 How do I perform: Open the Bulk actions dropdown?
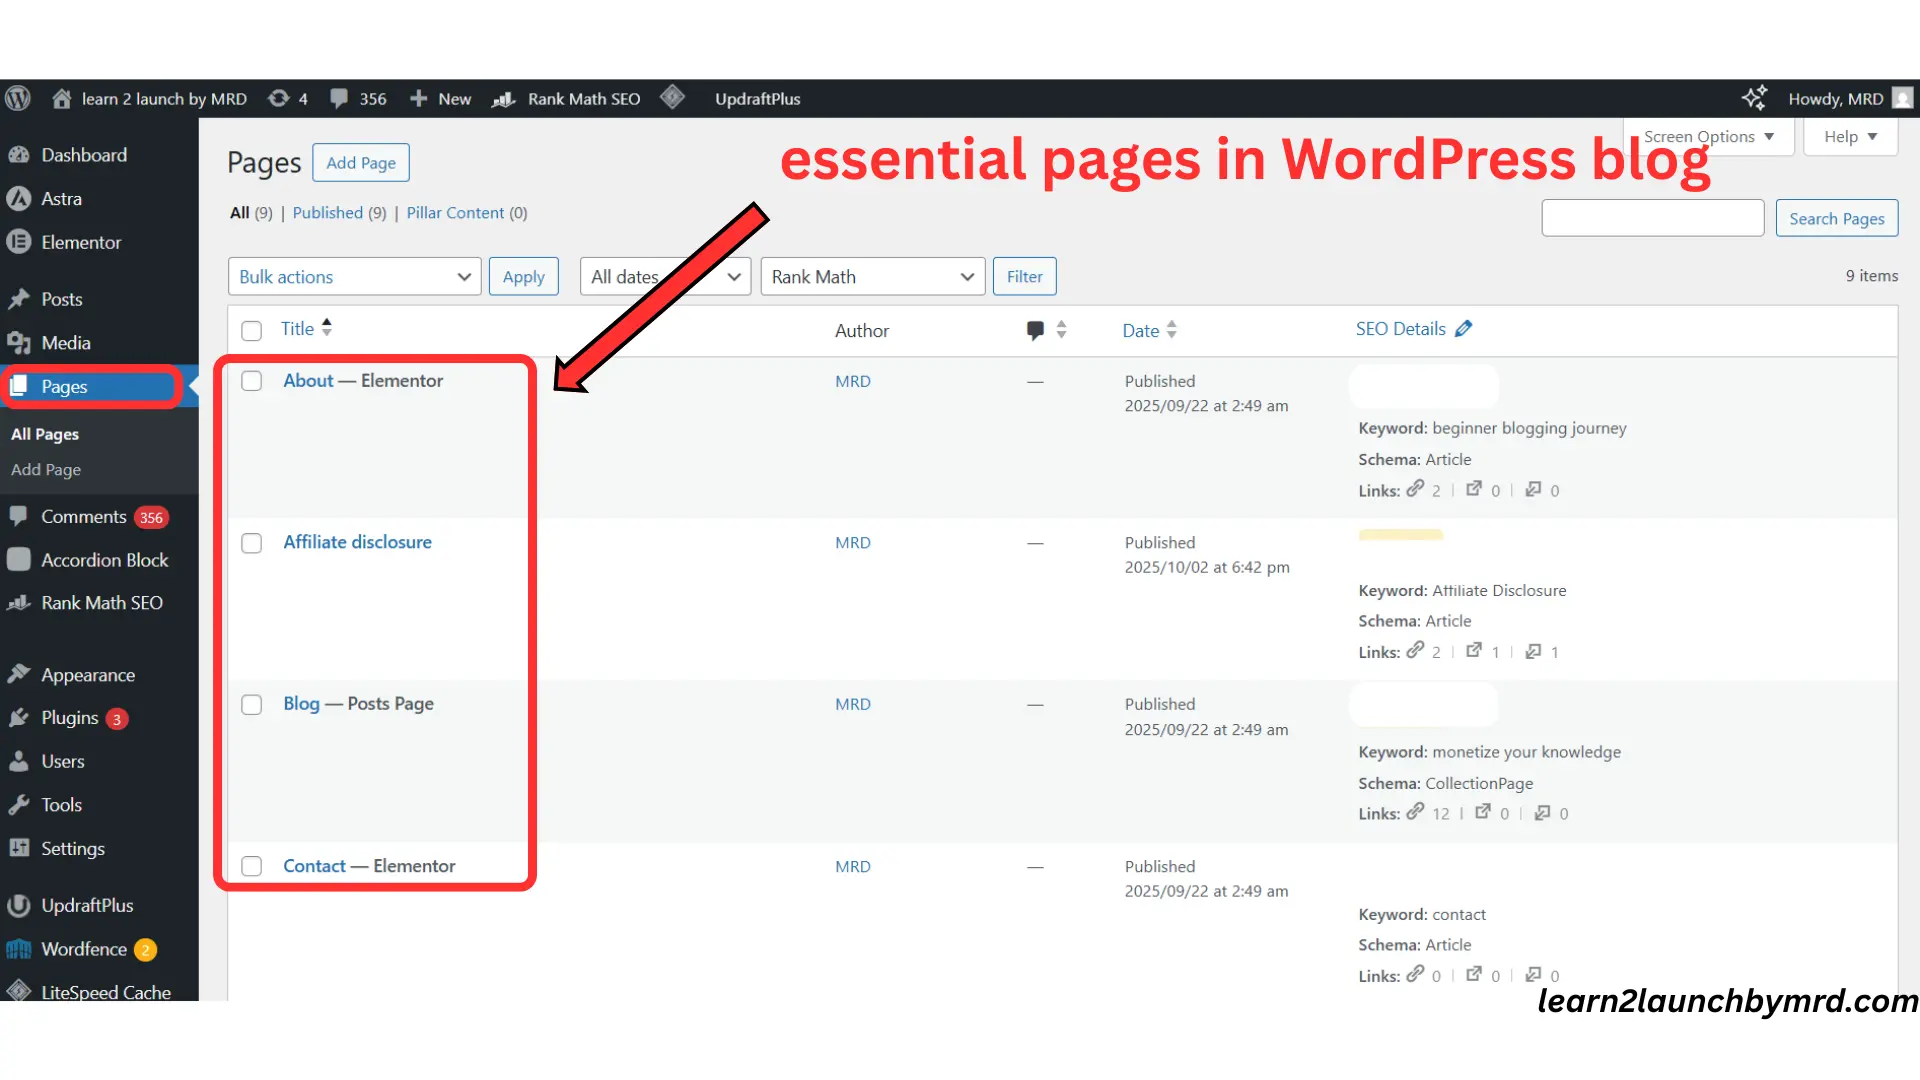pyautogui.click(x=354, y=277)
